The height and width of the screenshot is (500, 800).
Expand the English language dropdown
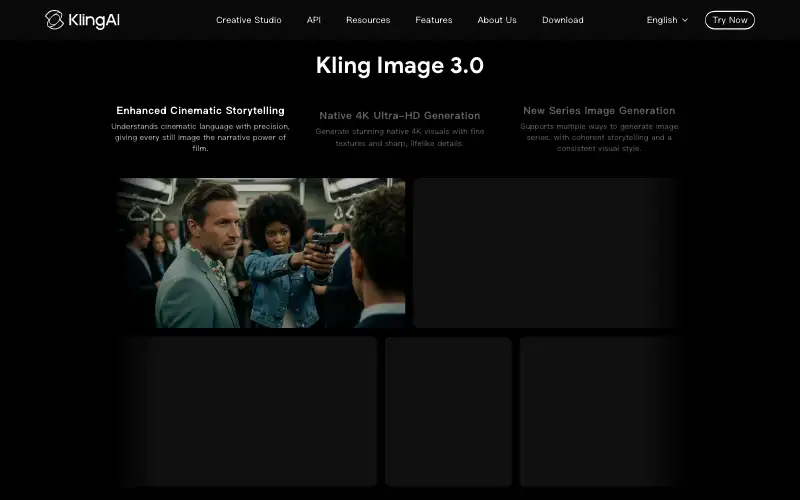pos(667,20)
